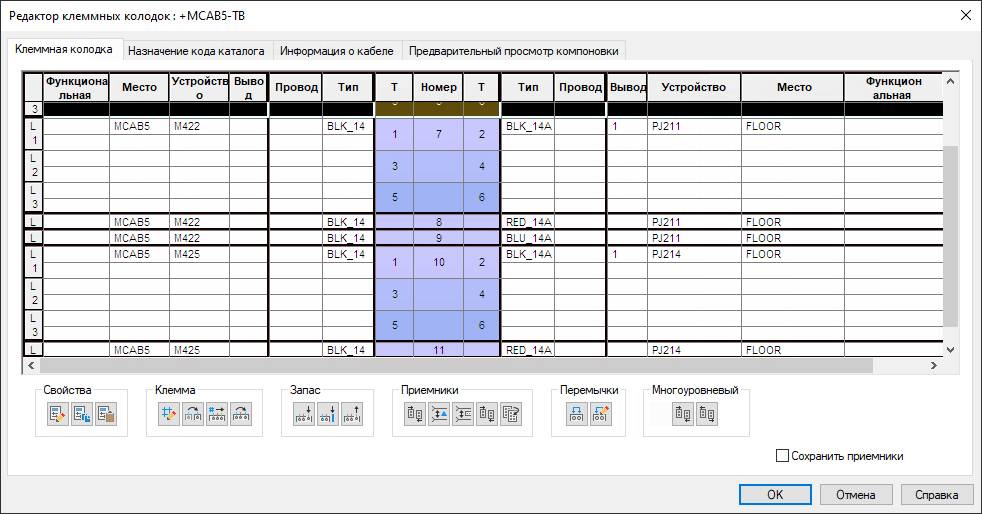Screen dimensions: 982x514
Task: Close the Редактор клеммных колодок dialog
Action: (966, 15)
